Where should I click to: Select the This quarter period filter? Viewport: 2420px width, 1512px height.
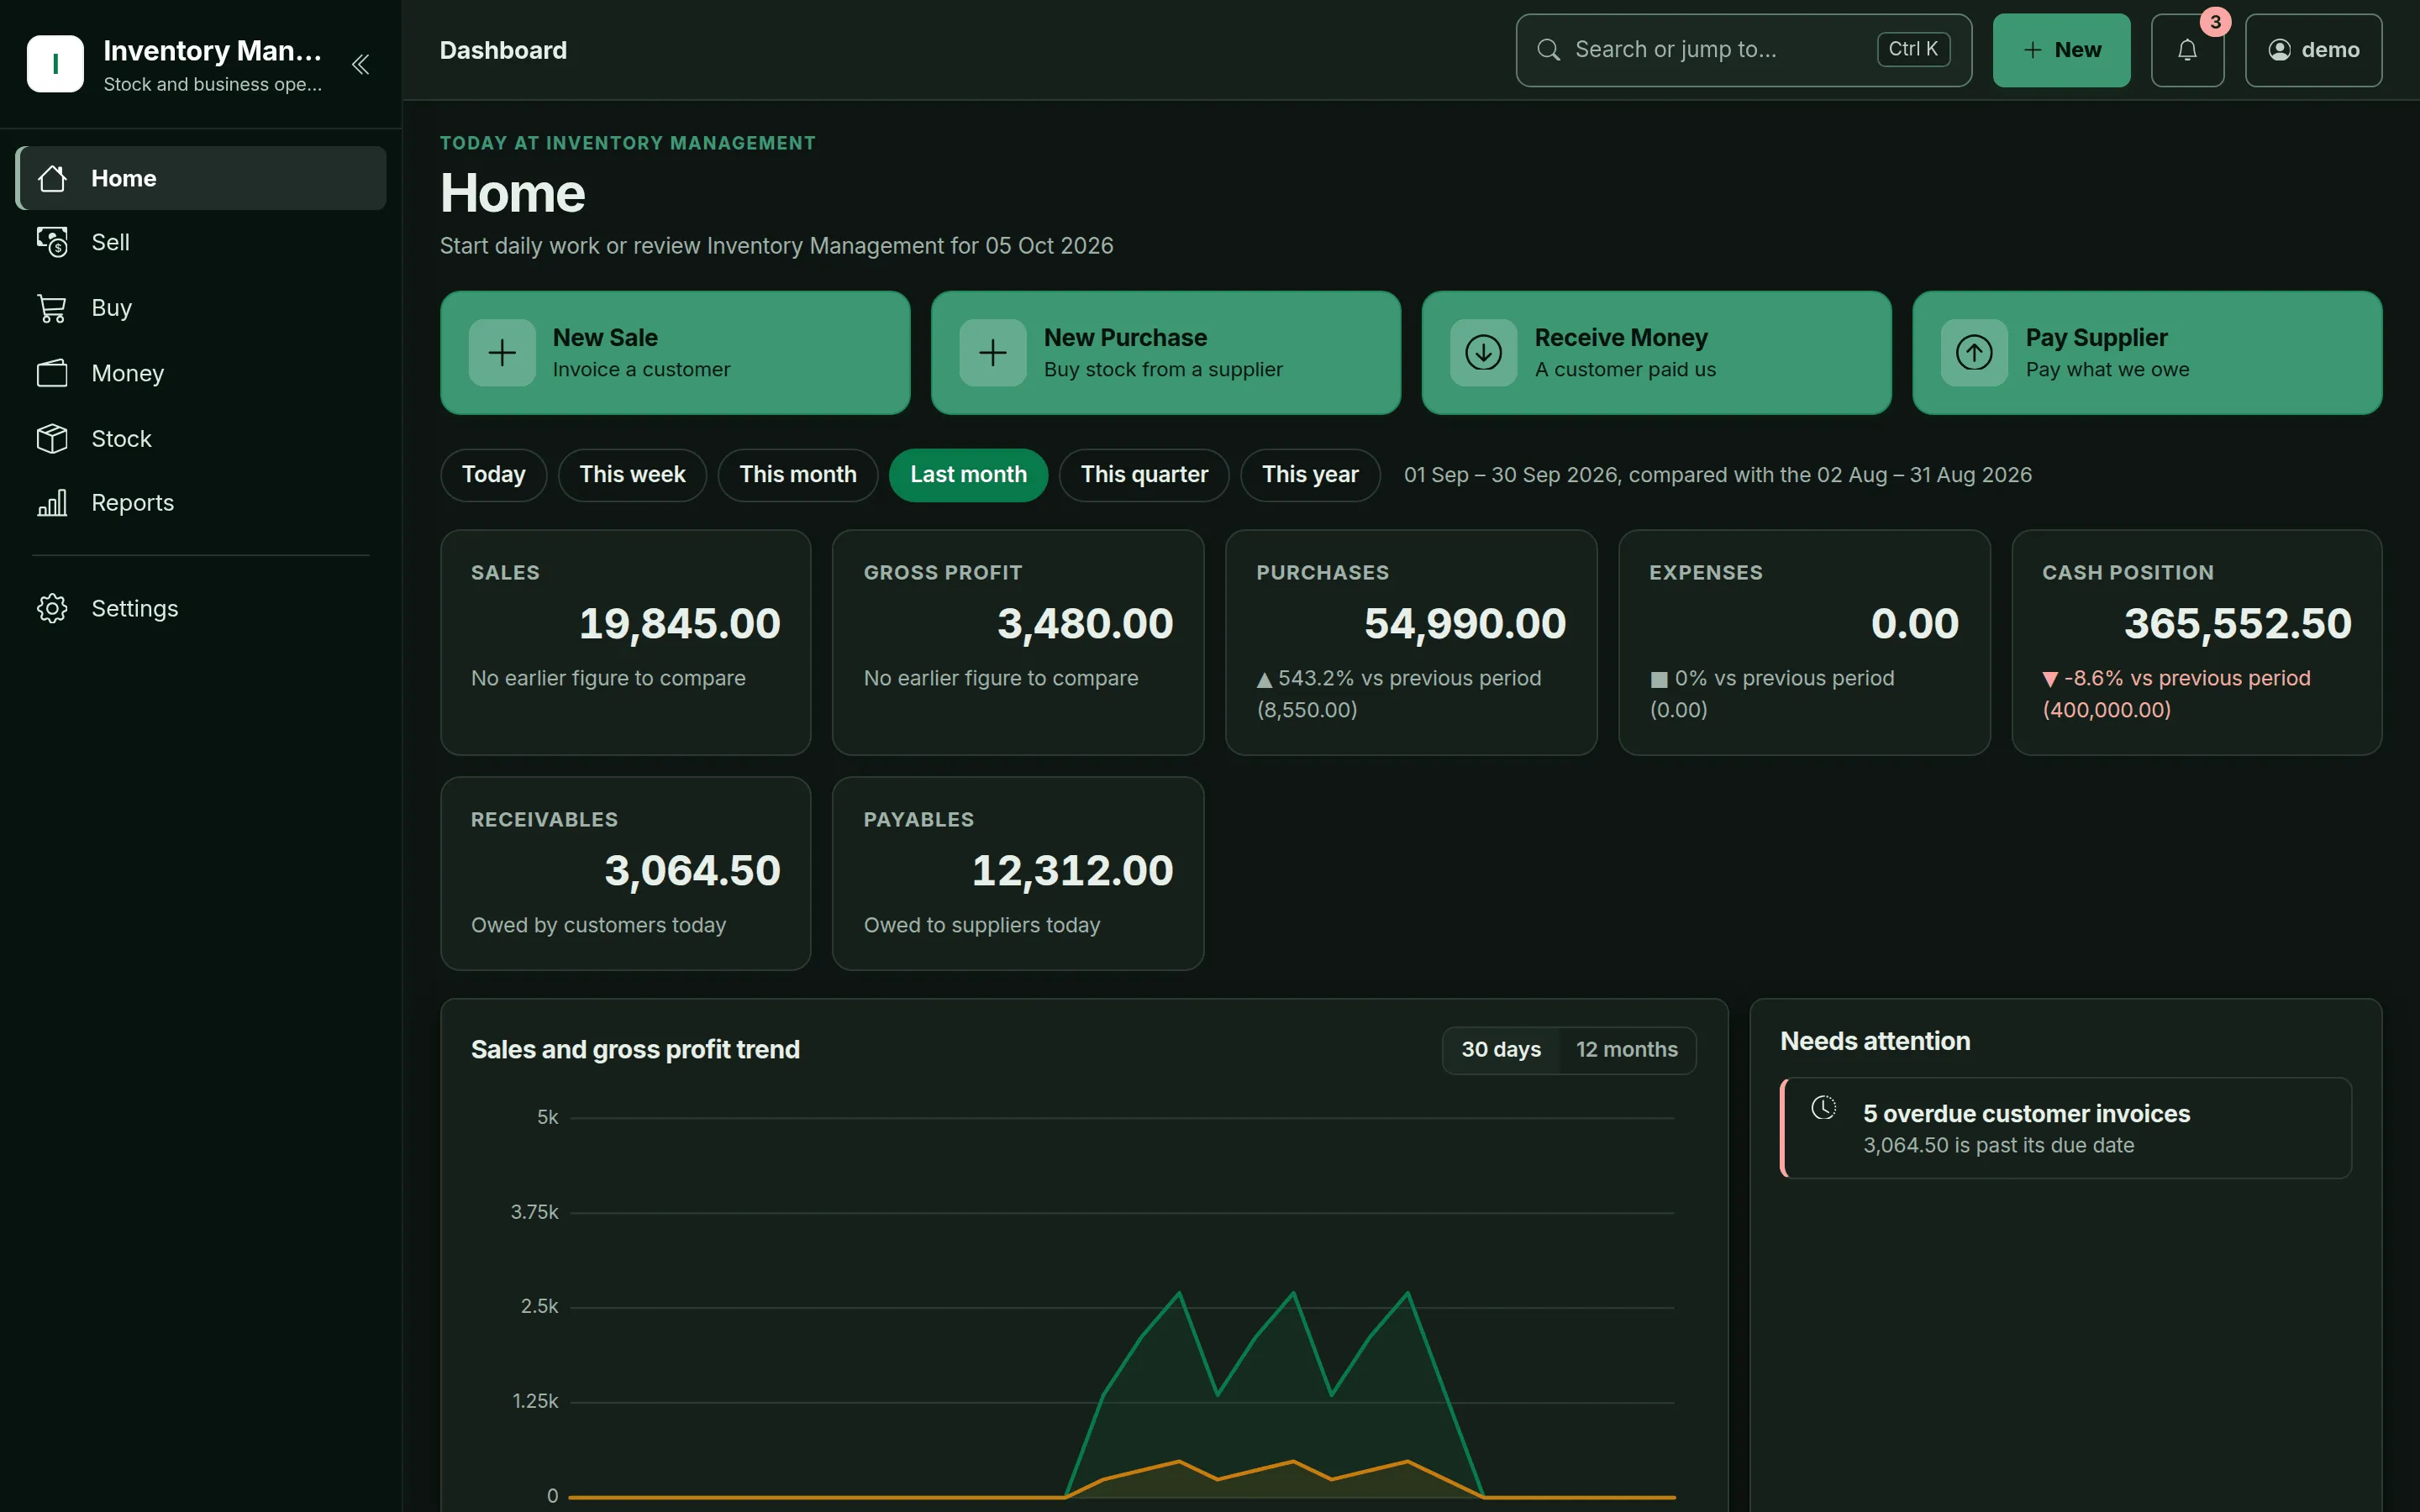tap(1144, 475)
